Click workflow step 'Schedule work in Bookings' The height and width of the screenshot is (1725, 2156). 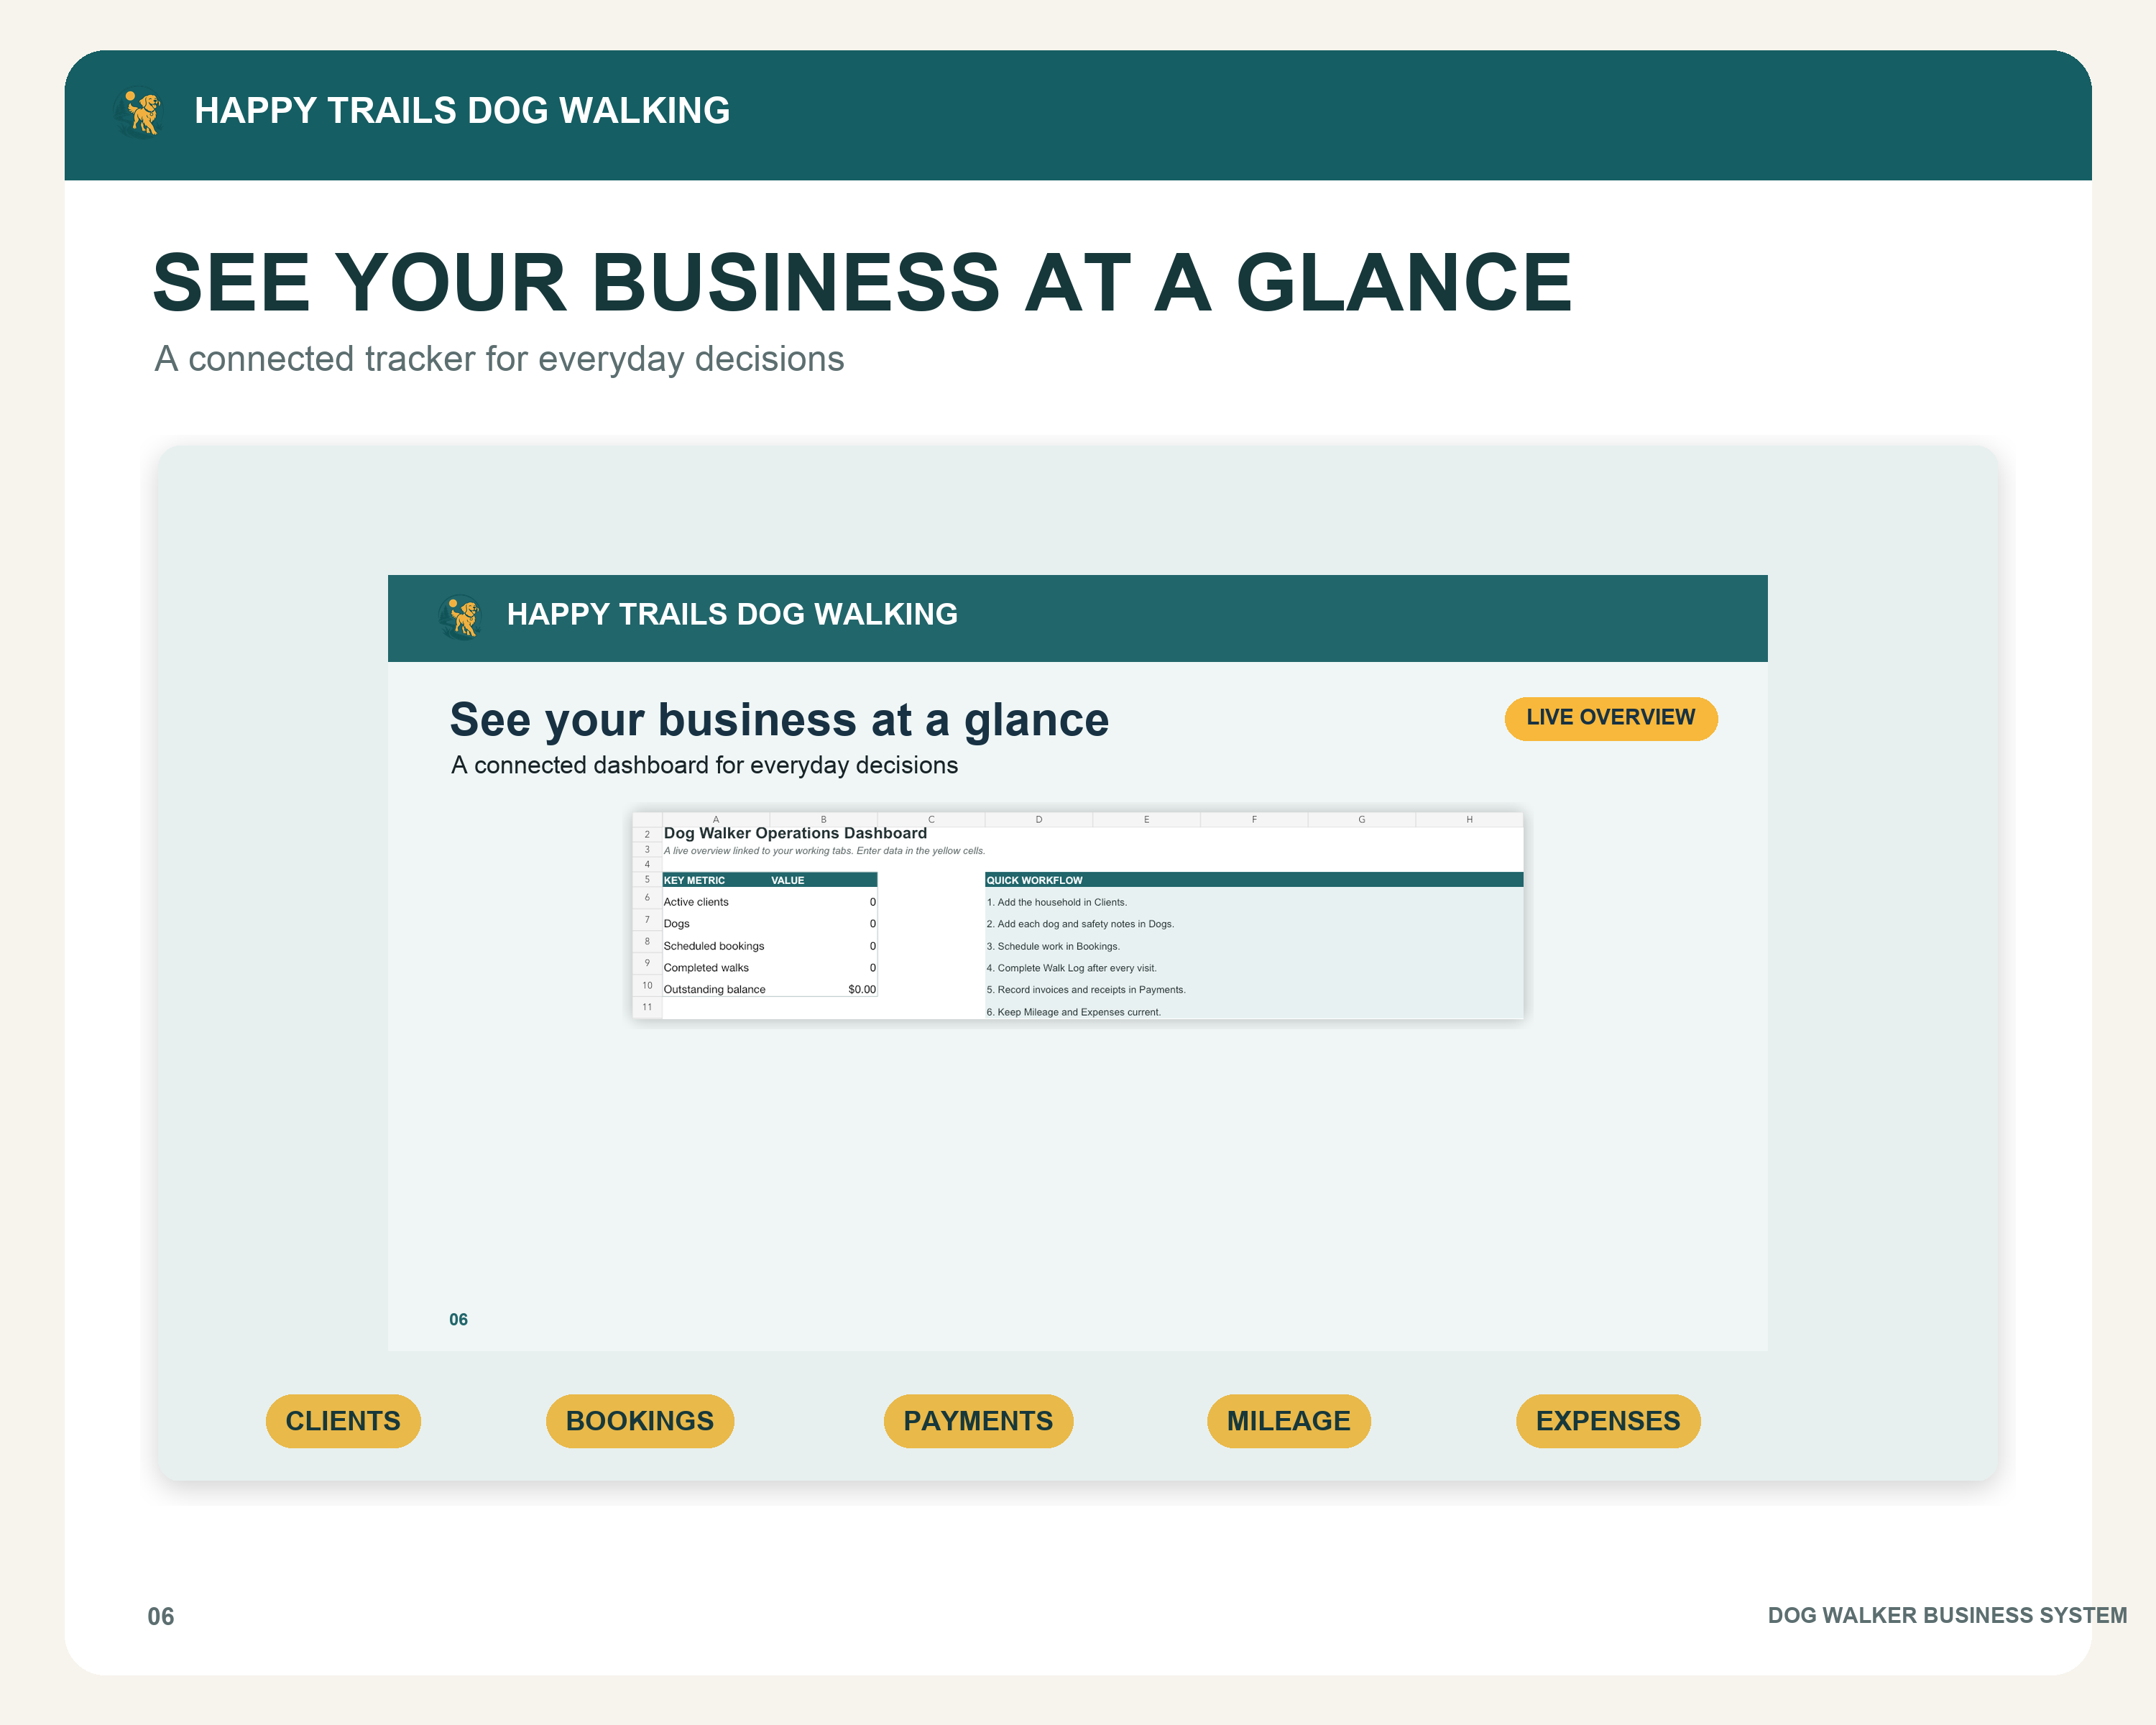coord(1053,946)
